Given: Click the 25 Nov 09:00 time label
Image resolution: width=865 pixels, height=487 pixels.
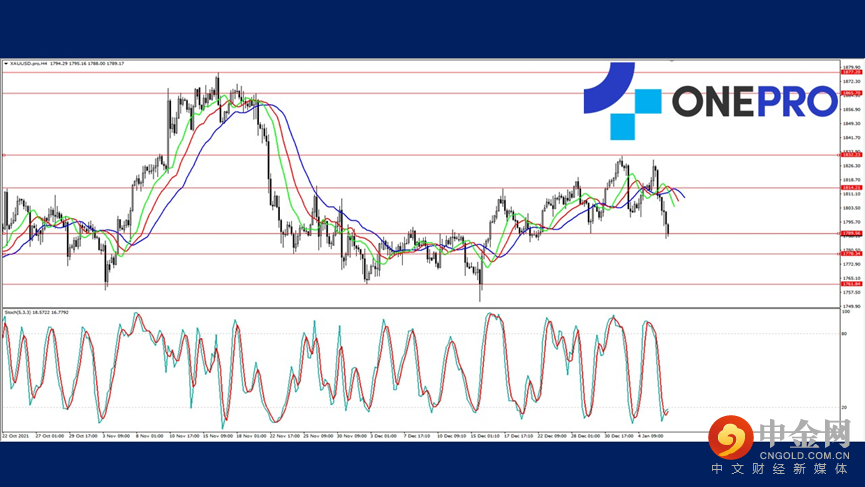Looking at the screenshot, I should click(318, 436).
